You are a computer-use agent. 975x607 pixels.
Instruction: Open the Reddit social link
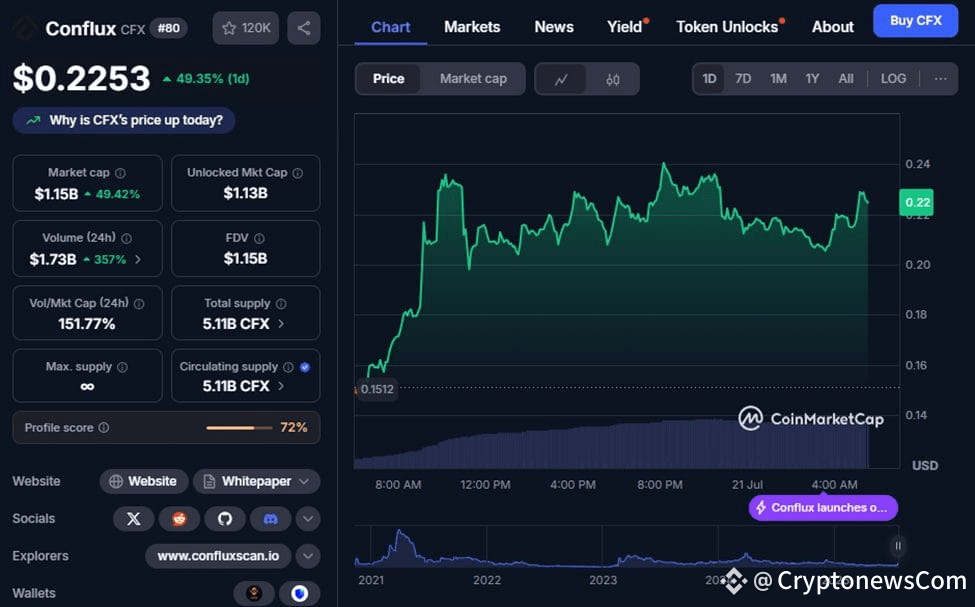179,519
